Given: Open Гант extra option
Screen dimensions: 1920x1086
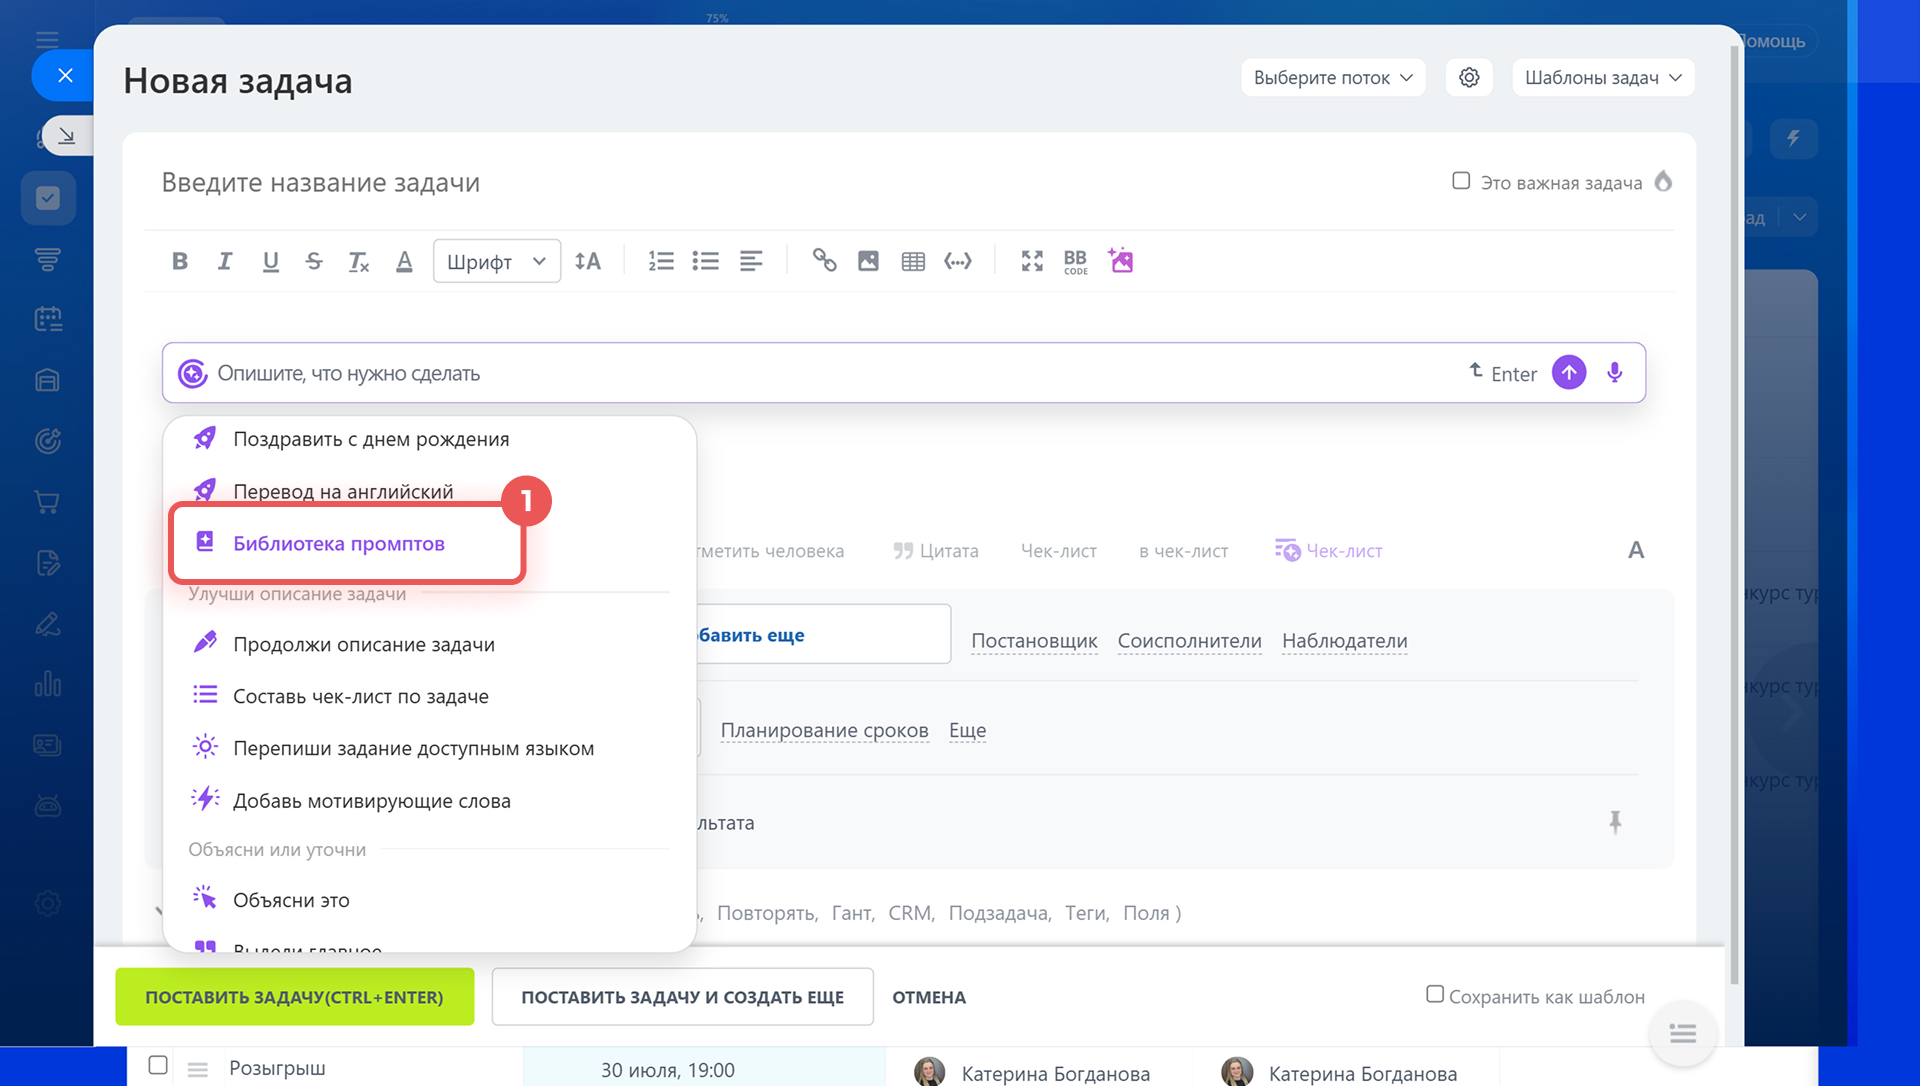Looking at the screenshot, I should pos(853,913).
